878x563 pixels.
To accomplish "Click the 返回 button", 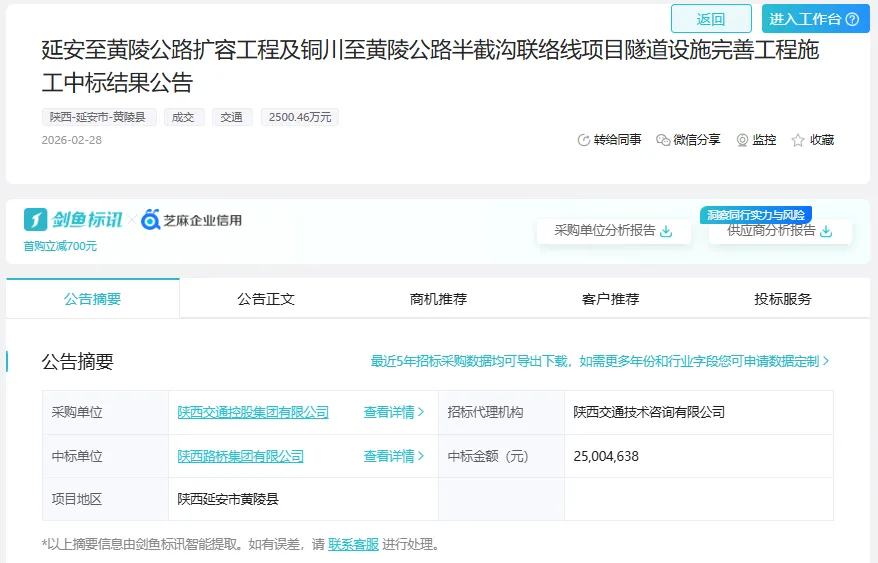I will pyautogui.click(x=711, y=19).
